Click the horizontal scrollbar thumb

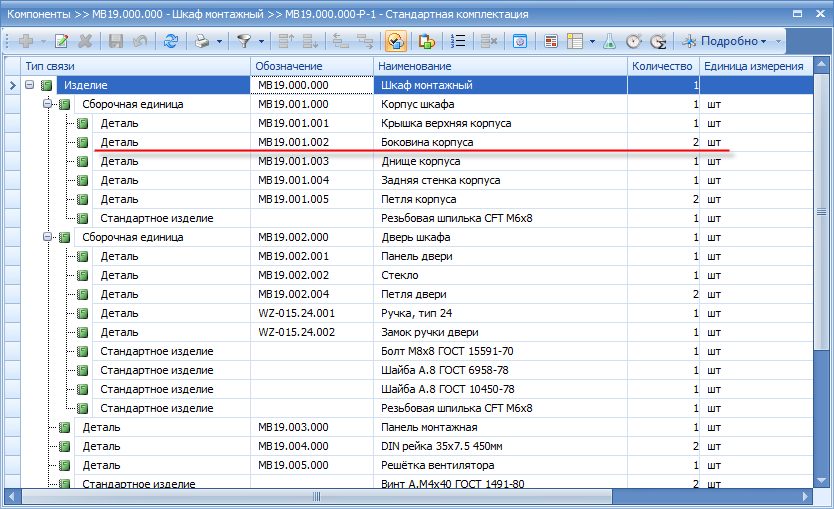coord(317,497)
